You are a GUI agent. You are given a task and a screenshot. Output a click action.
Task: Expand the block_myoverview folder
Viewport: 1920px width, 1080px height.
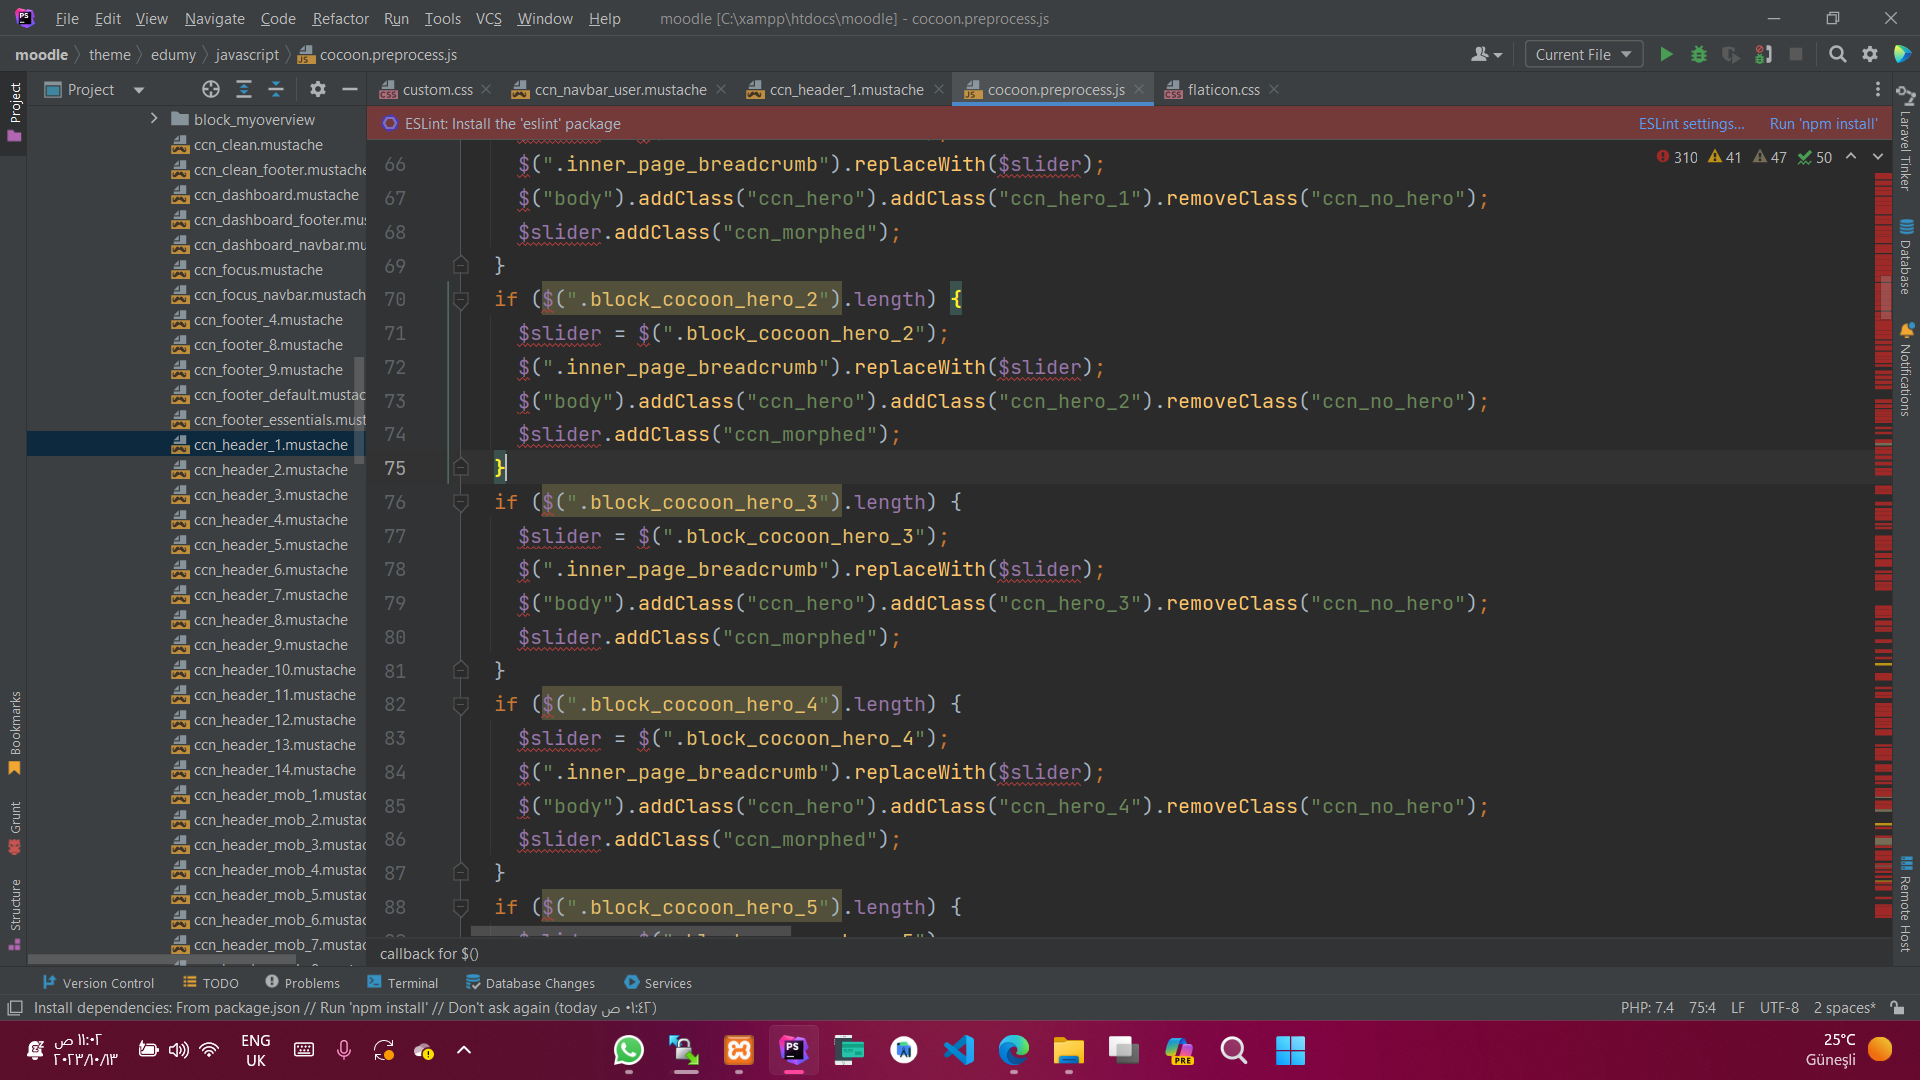pos(154,119)
